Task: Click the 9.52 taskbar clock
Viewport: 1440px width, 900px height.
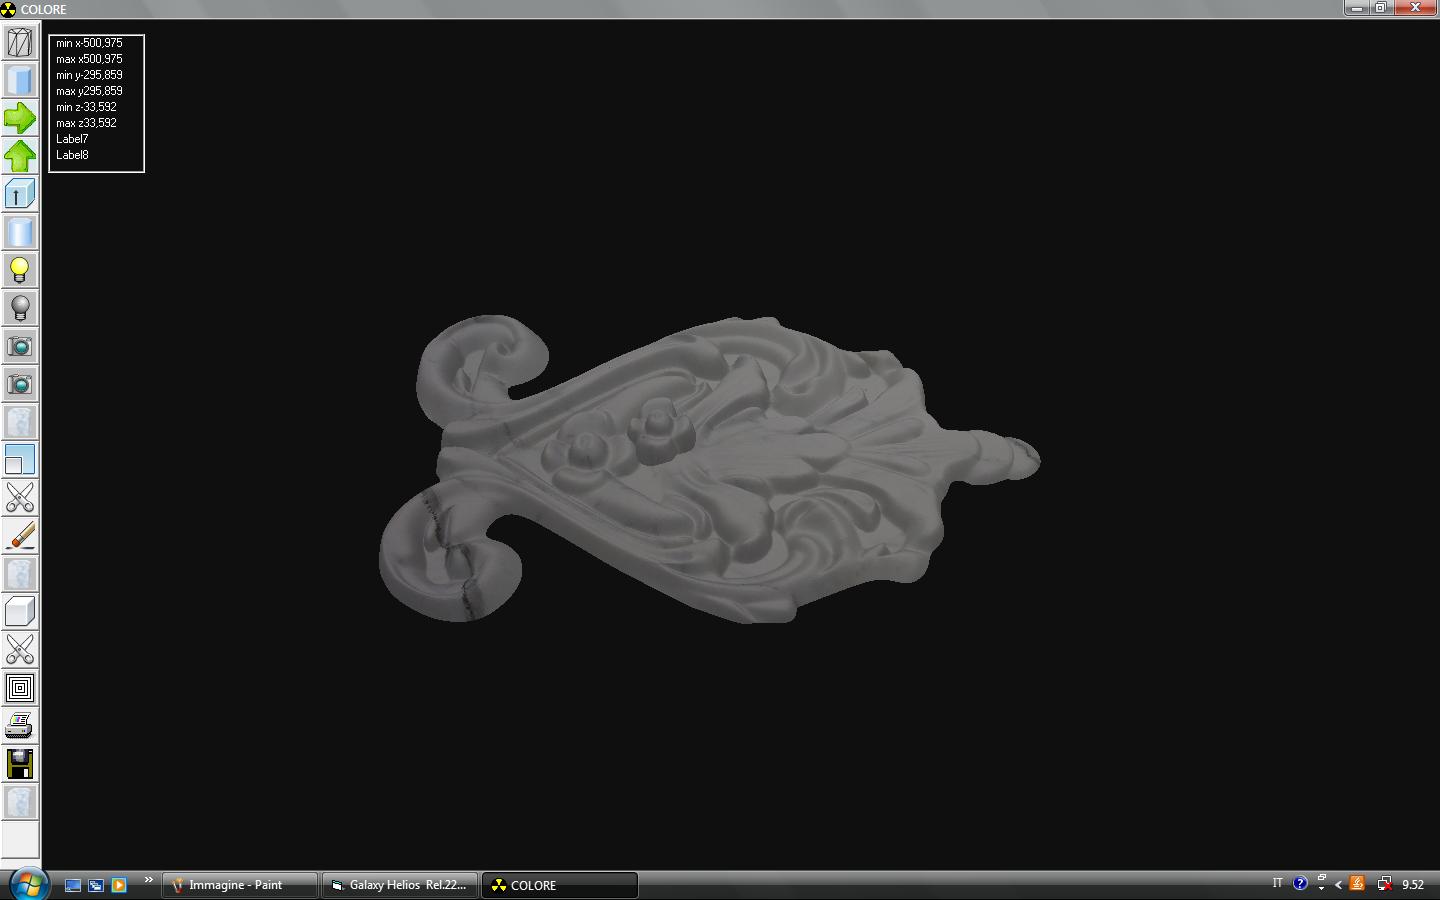Action: pos(1413,884)
